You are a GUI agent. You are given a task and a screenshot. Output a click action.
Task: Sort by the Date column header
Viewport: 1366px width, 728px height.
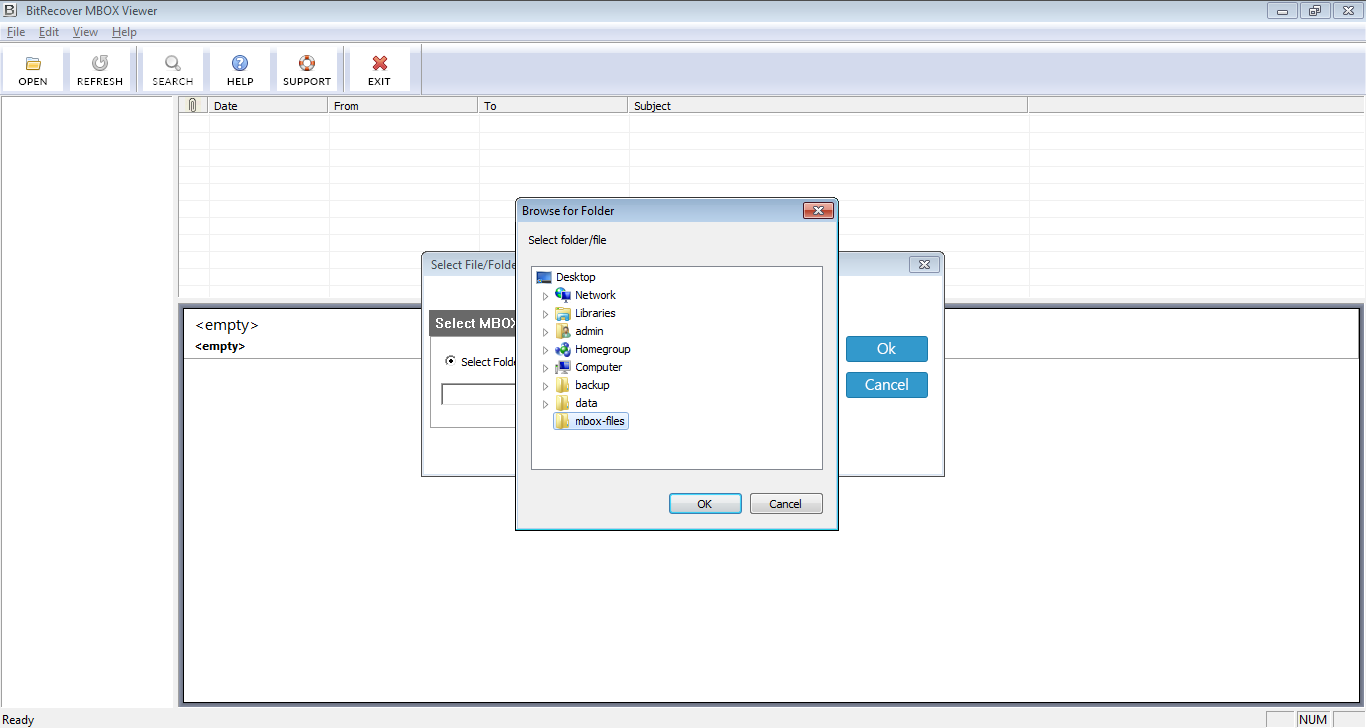pos(269,105)
